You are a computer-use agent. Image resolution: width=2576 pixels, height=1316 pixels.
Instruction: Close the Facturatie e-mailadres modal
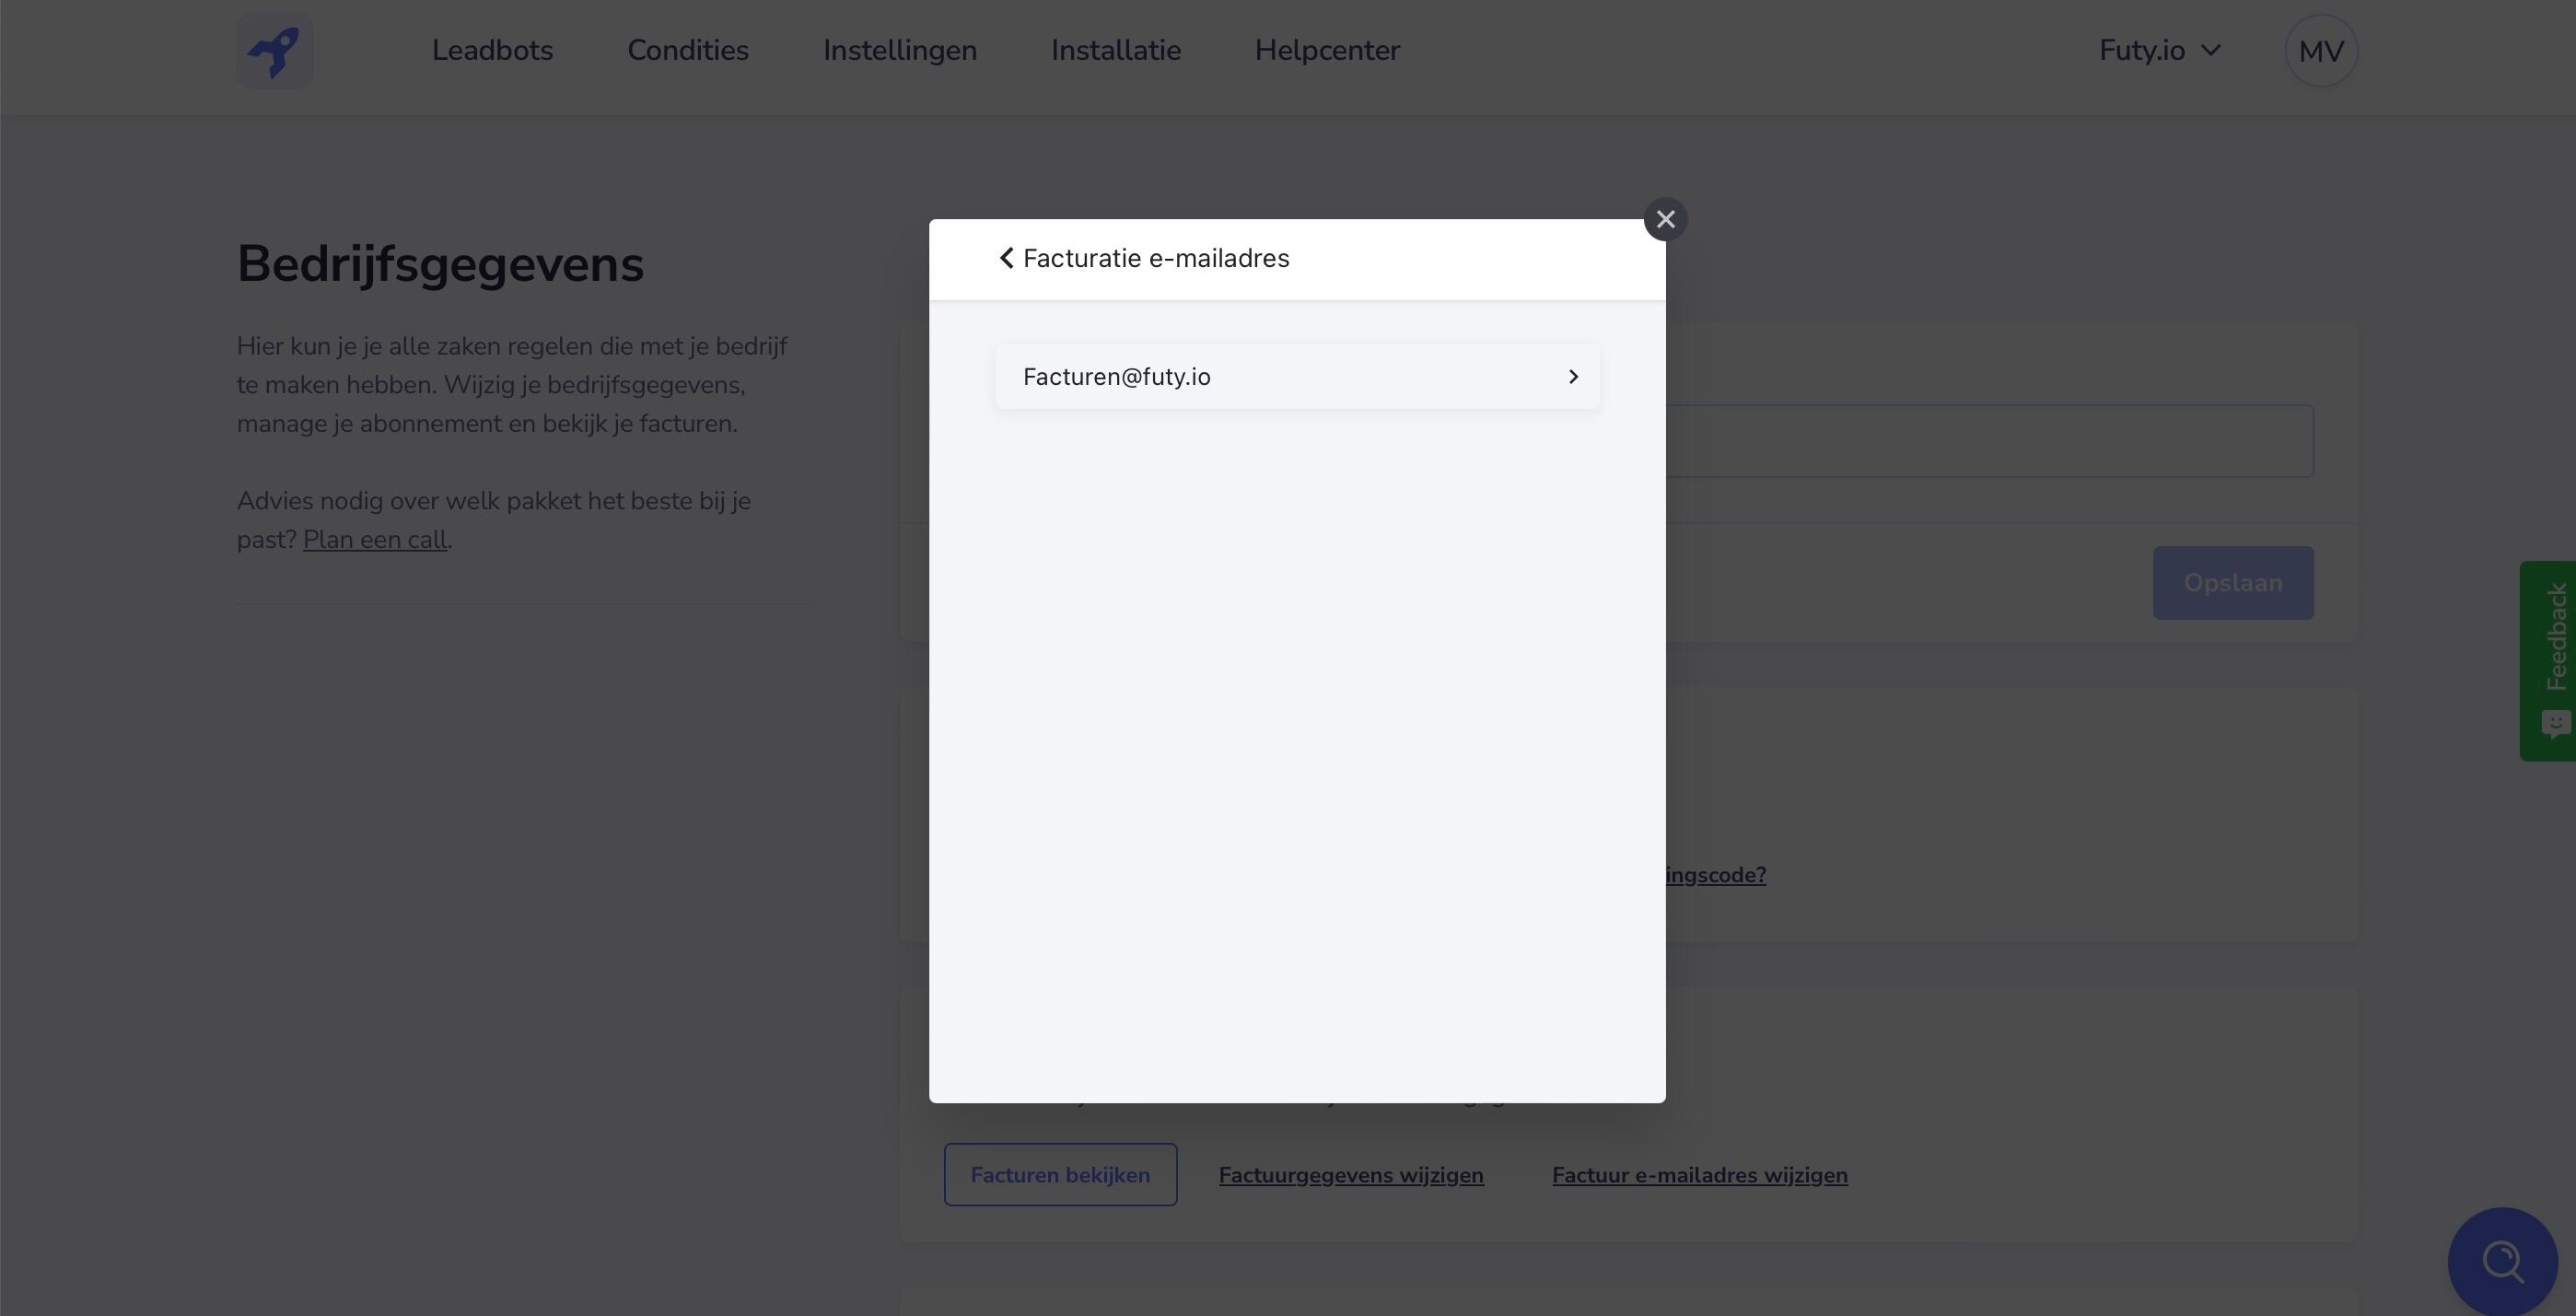click(x=1665, y=218)
